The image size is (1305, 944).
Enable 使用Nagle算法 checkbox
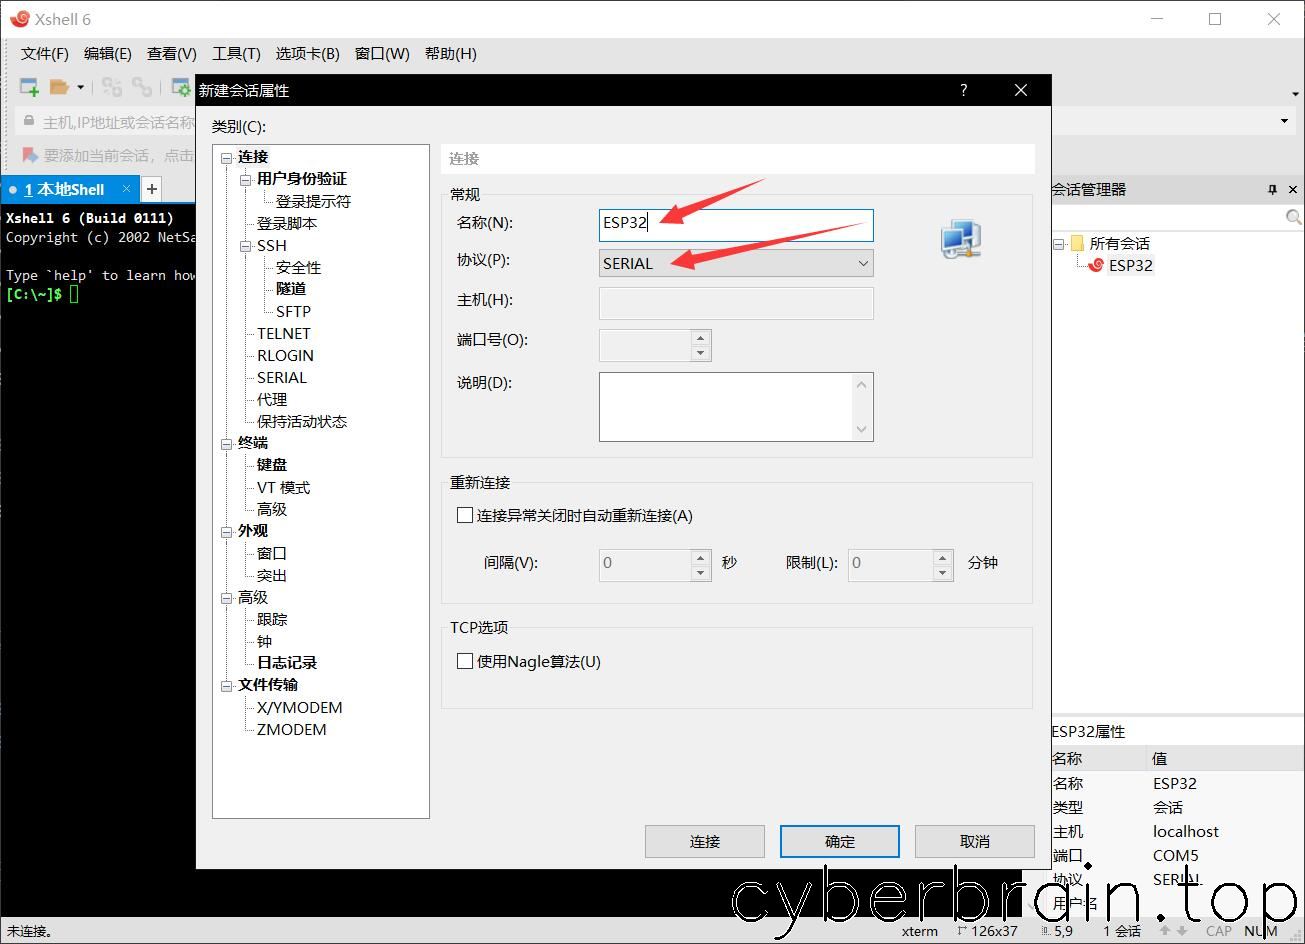(464, 661)
